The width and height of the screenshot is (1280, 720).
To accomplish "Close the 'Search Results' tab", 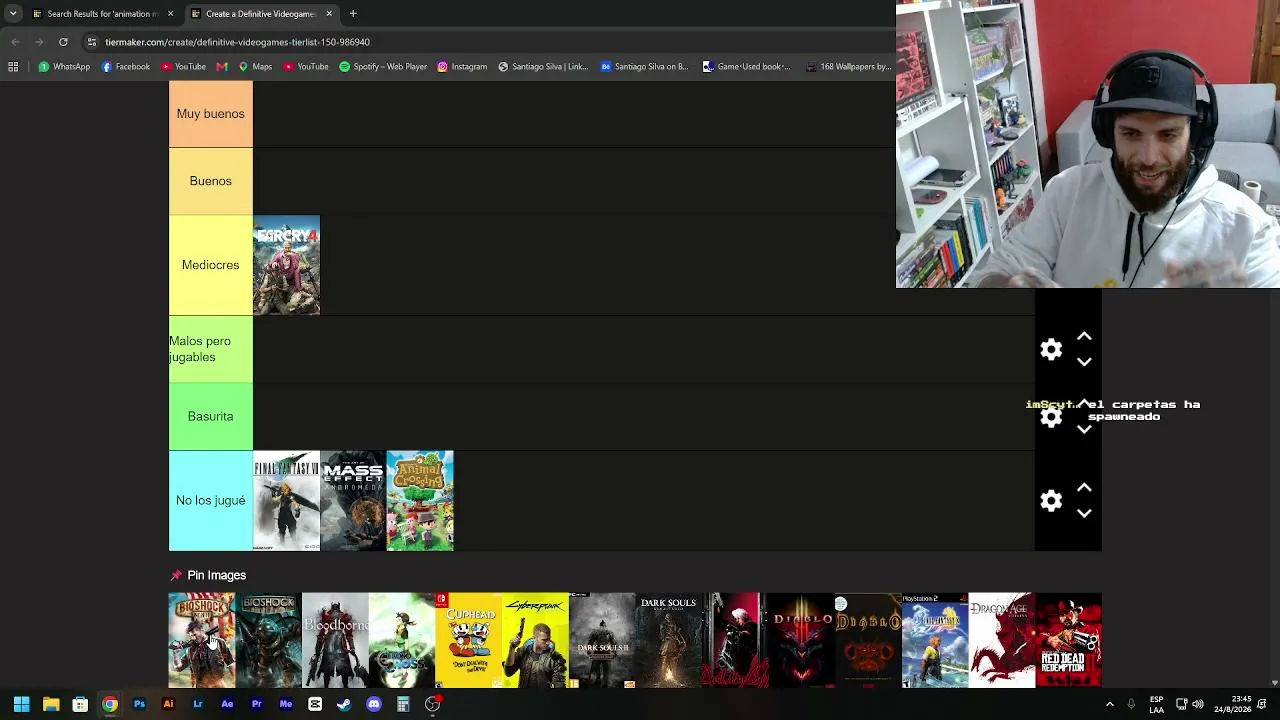I will point(170,14).
